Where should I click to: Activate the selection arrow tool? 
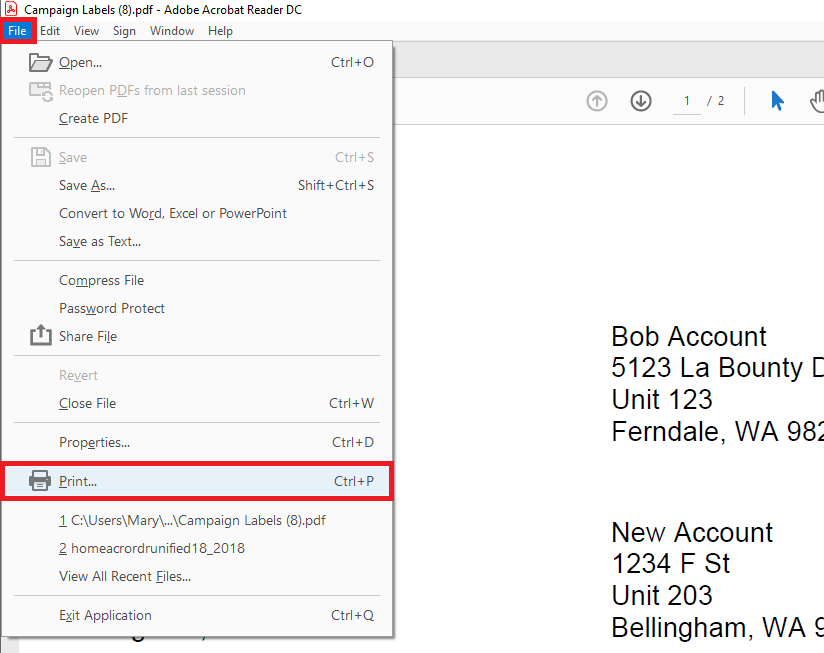pyautogui.click(x=777, y=101)
